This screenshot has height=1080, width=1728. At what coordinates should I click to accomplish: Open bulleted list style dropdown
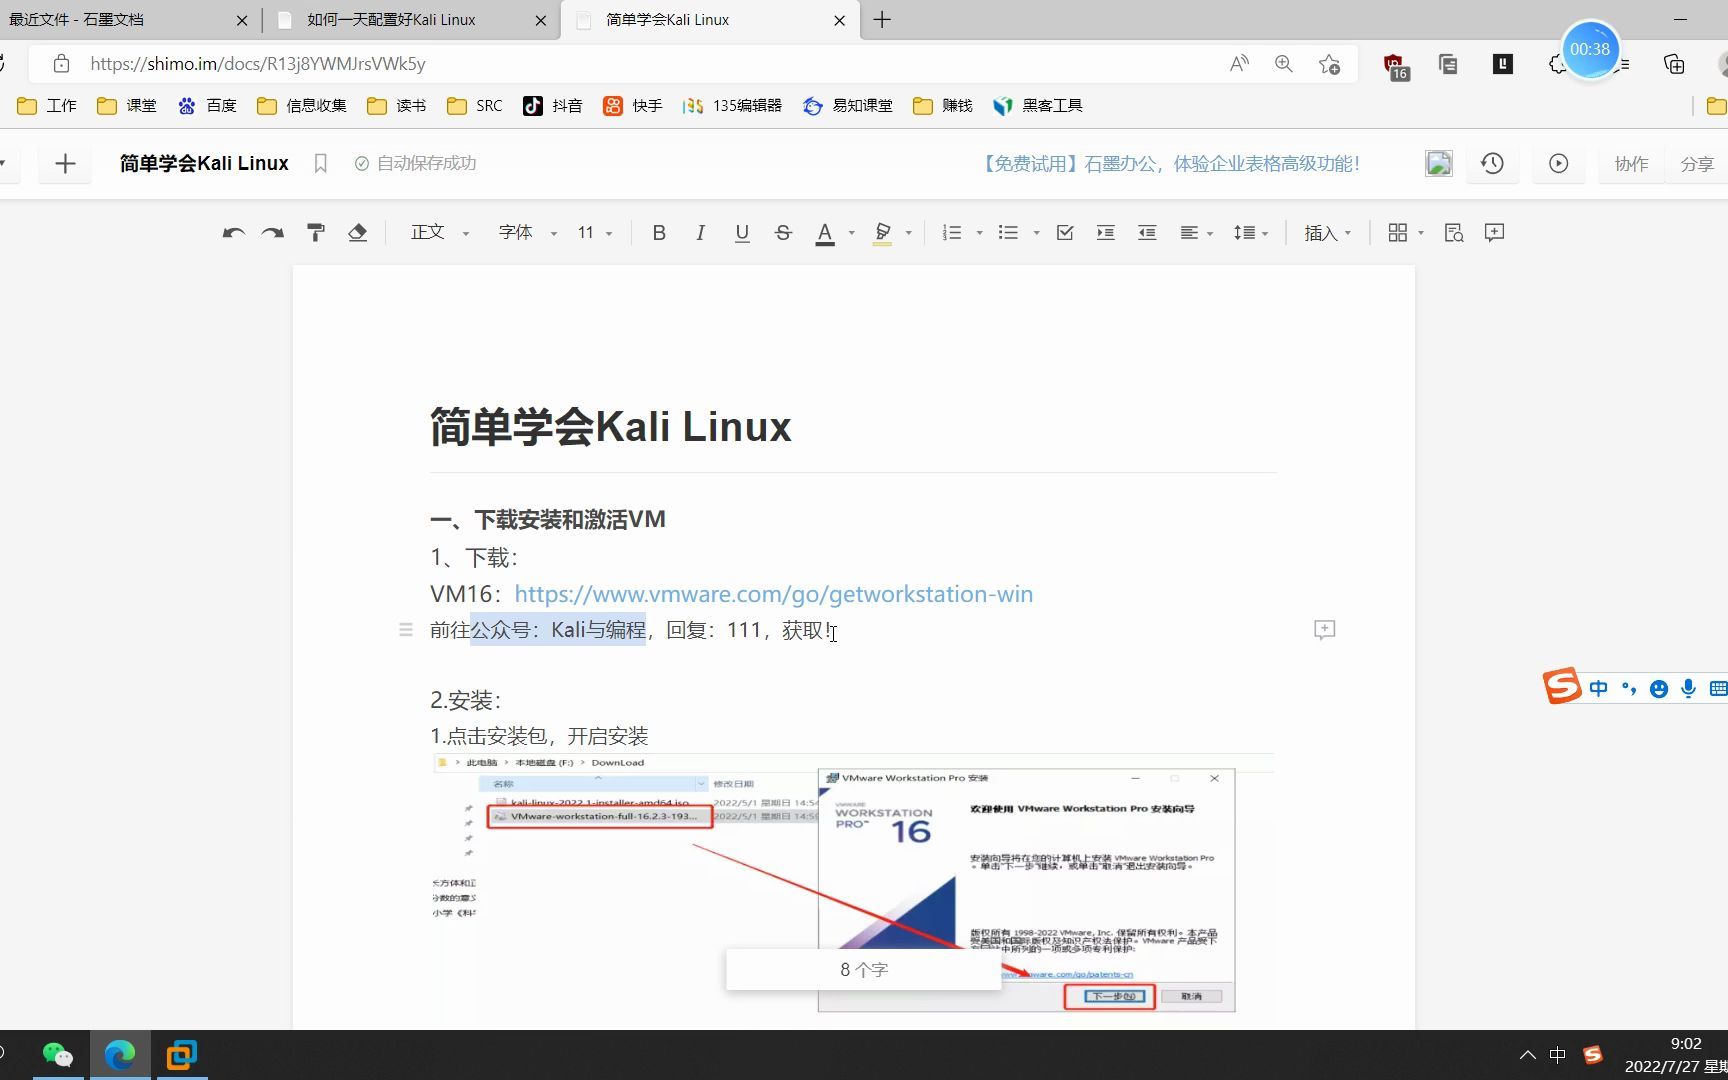1036,234
